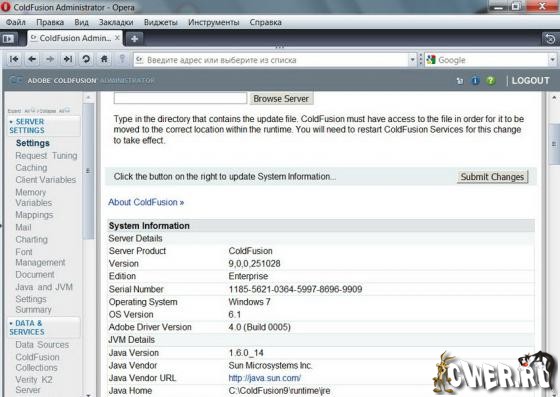Open ColdFusion Collections in the sidebar
This screenshot has width=560, height=397.
(37, 362)
